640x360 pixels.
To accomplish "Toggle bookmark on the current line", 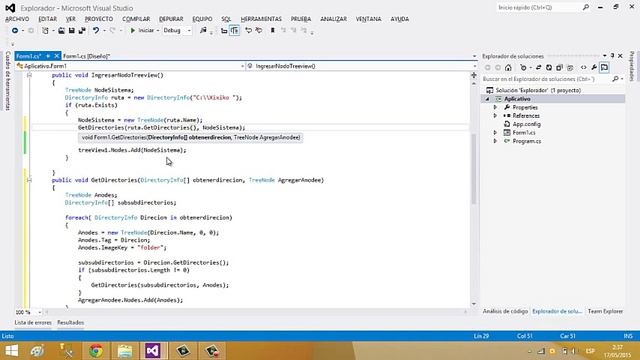I will (x=273, y=31).
